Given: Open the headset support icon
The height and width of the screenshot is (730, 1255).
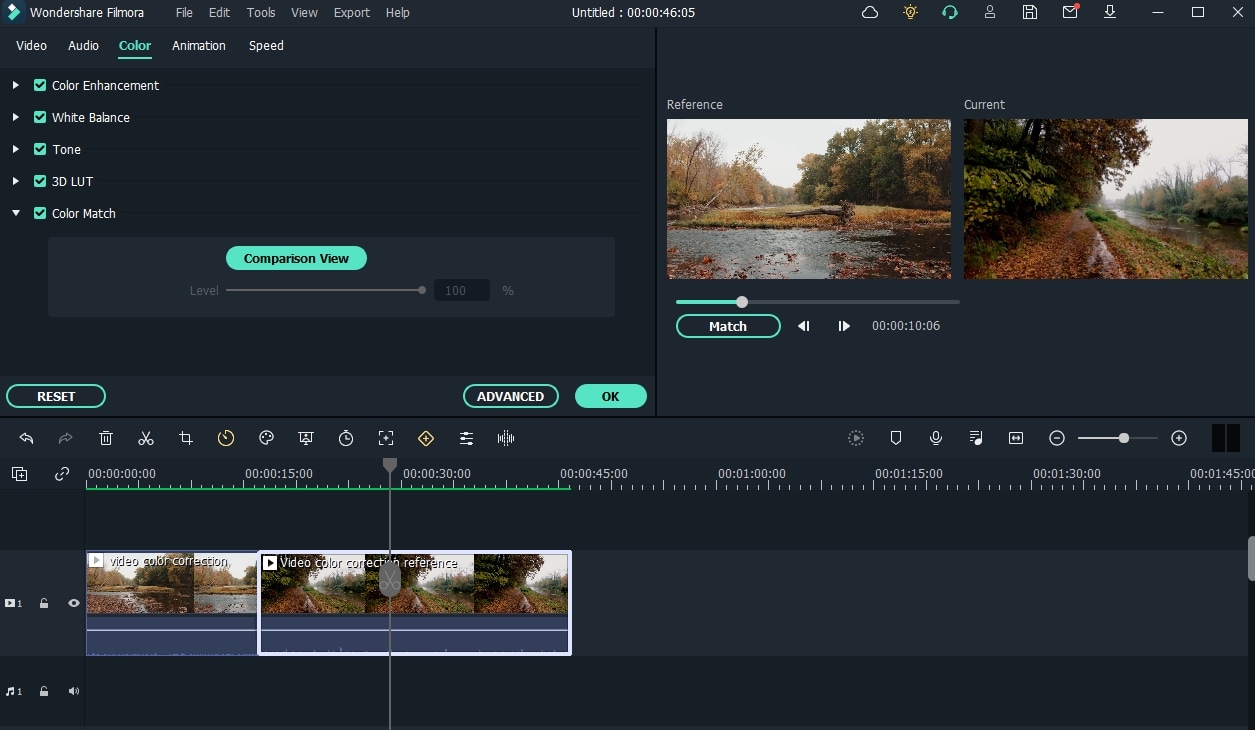Looking at the screenshot, I should pyautogui.click(x=950, y=12).
